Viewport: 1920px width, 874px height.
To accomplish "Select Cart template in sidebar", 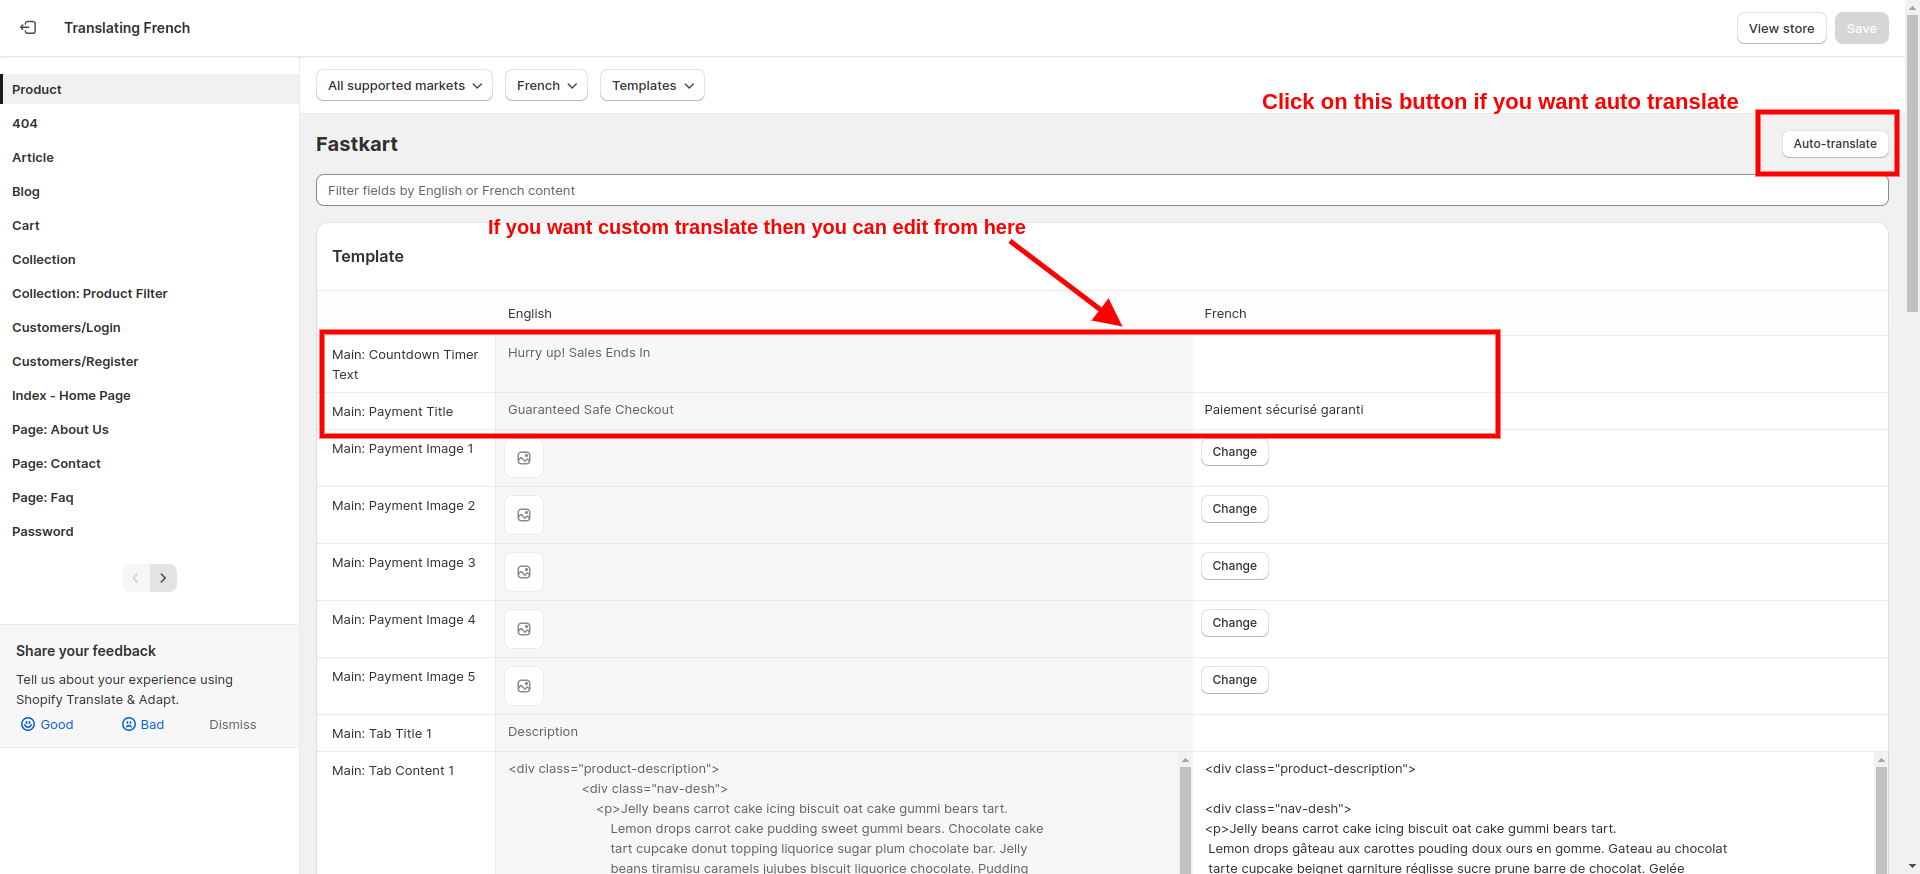I will point(150,225).
